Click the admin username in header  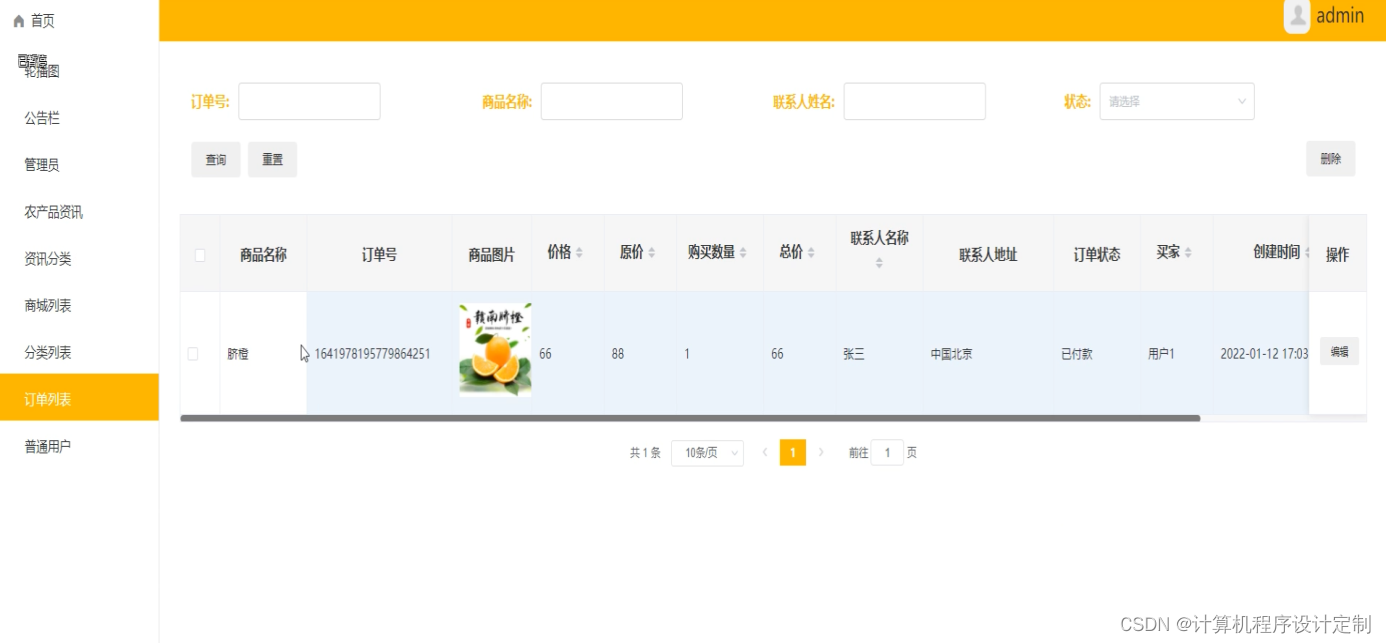(x=1340, y=16)
